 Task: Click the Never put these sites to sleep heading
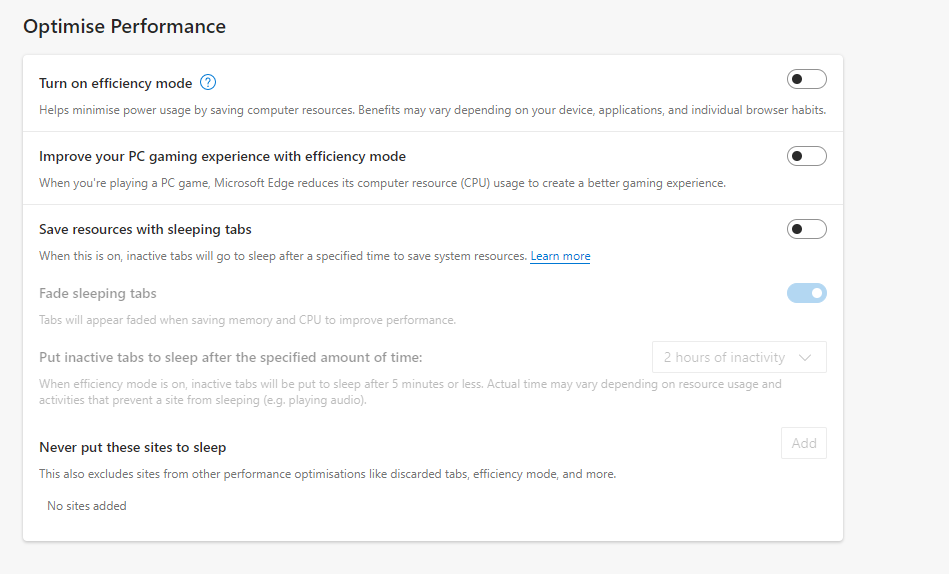click(132, 447)
